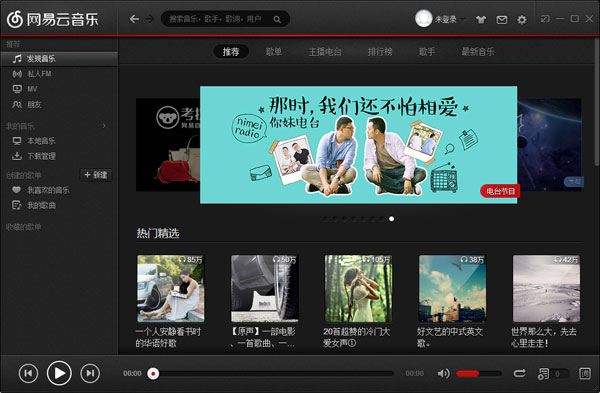Switch to the 歌单 tab
This screenshot has height=393, width=600.
pos(274,52)
